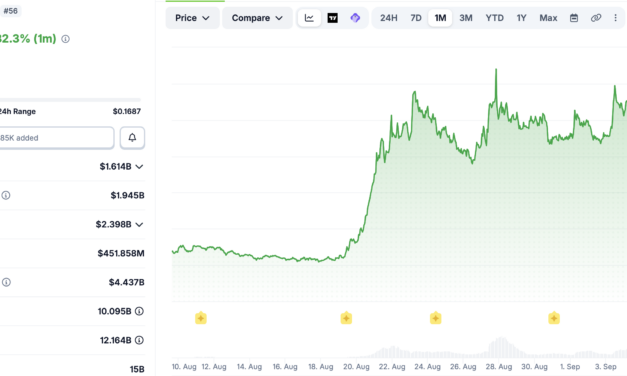The image size is (627, 376).
Task: Click the purple diamond chart icon
Action: tap(355, 18)
